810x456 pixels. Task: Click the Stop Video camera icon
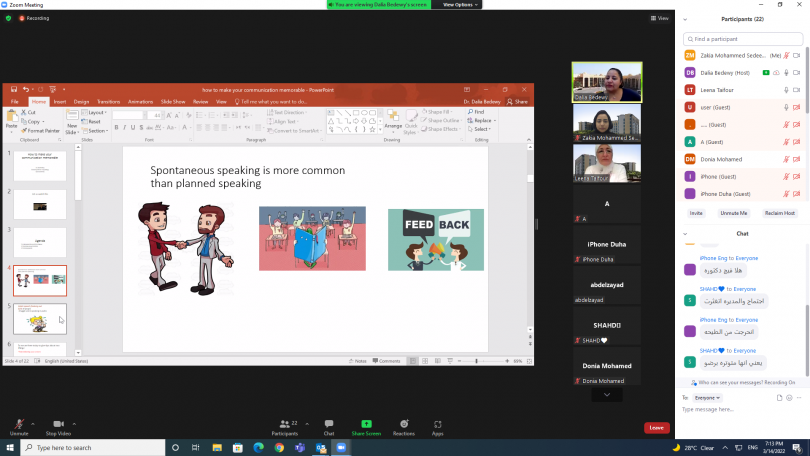click(58, 424)
